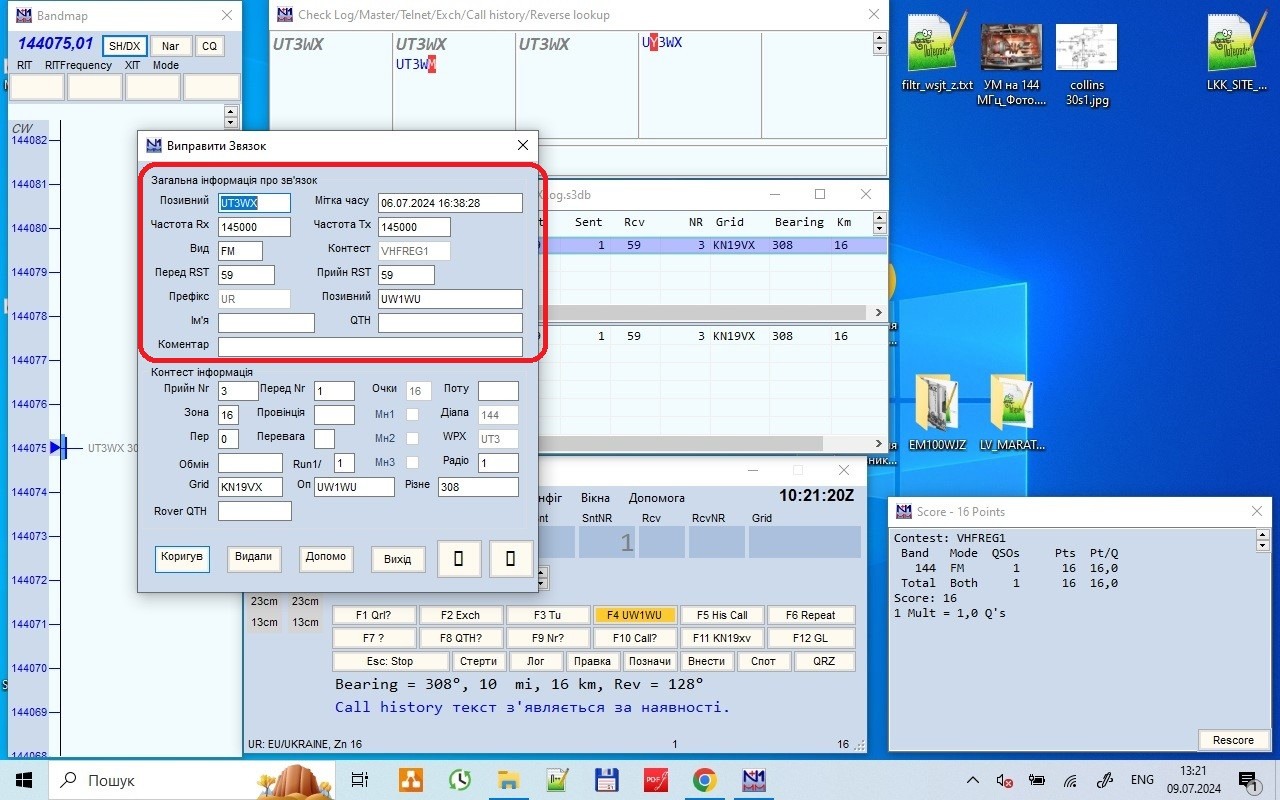Click the Grid field with KN19VX
The width and height of the screenshot is (1280, 800).
(250, 487)
